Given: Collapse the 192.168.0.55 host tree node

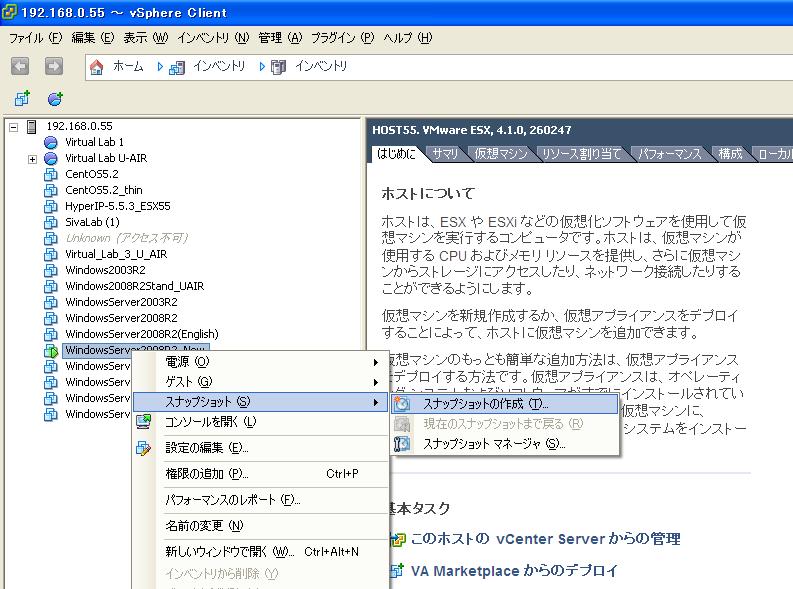Looking at the screenshot, I should pos(14,127).
